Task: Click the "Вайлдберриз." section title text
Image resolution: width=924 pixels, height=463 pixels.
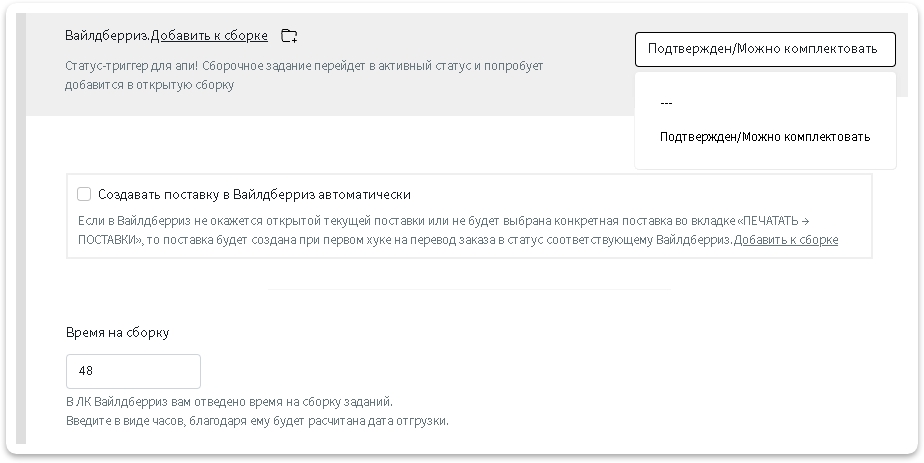Action: click(107, 36)
